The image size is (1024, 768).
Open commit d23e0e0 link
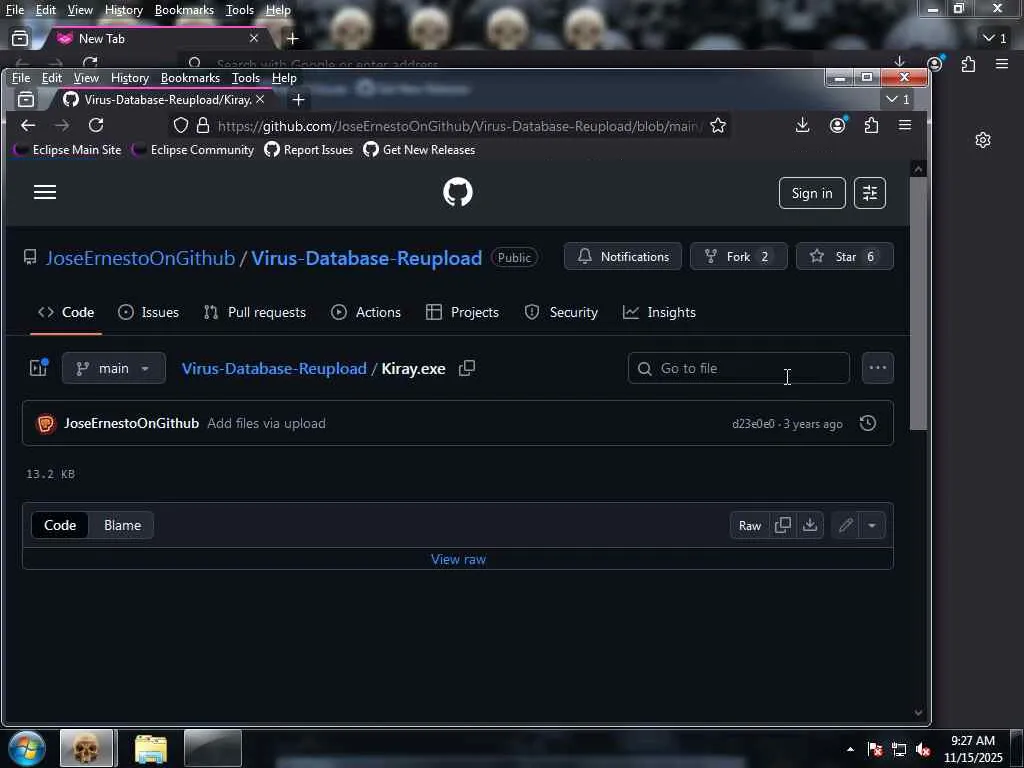click(x=753, y=424)
